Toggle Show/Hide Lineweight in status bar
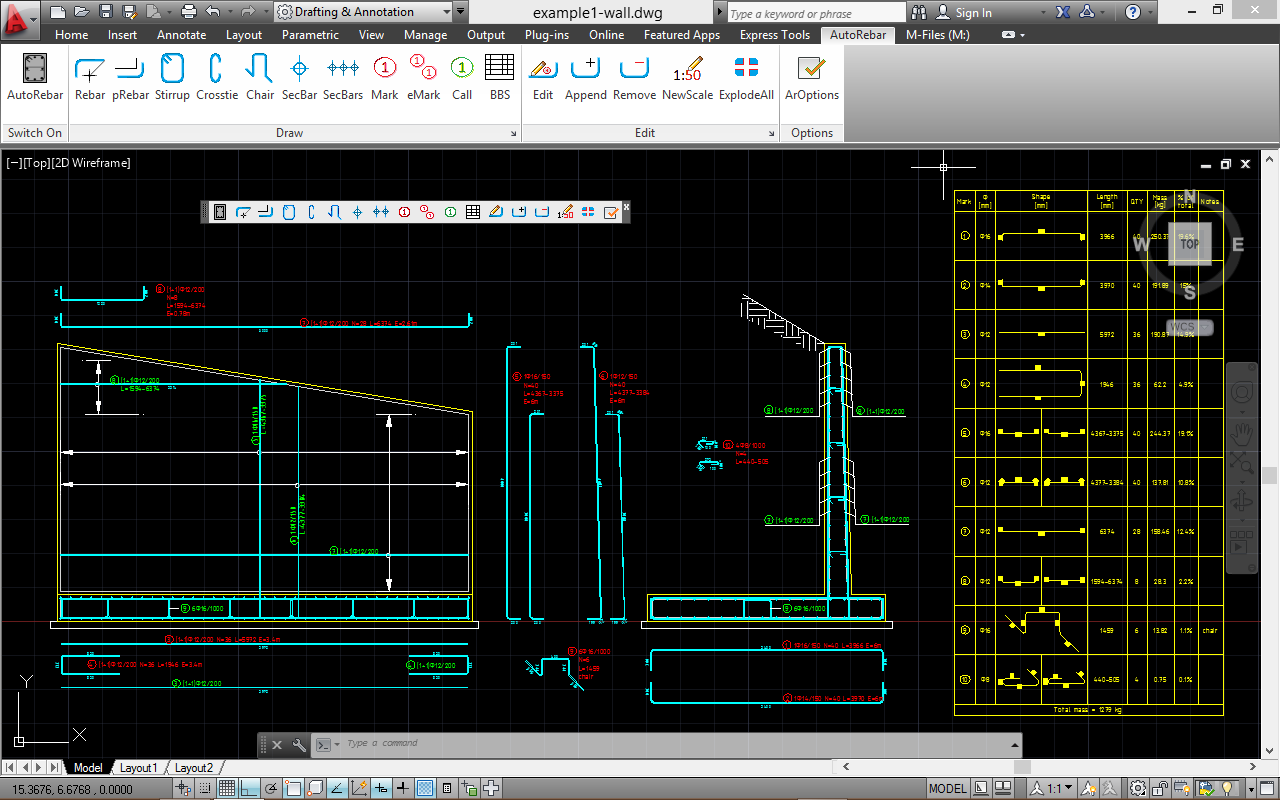Viewport: 1280px width, 800px height. (404, 789)
